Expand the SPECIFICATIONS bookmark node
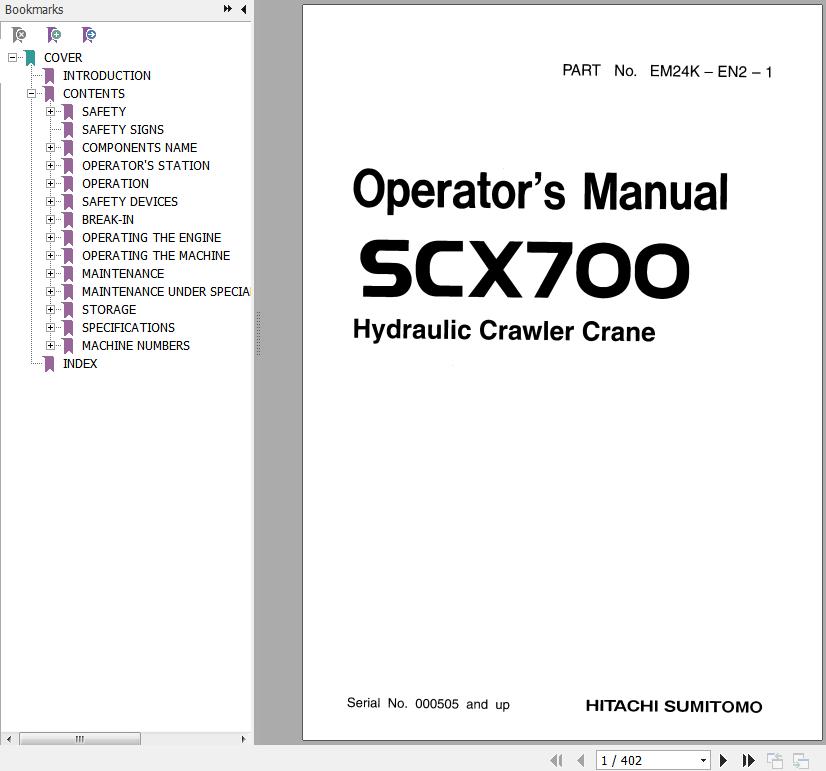 51,328
